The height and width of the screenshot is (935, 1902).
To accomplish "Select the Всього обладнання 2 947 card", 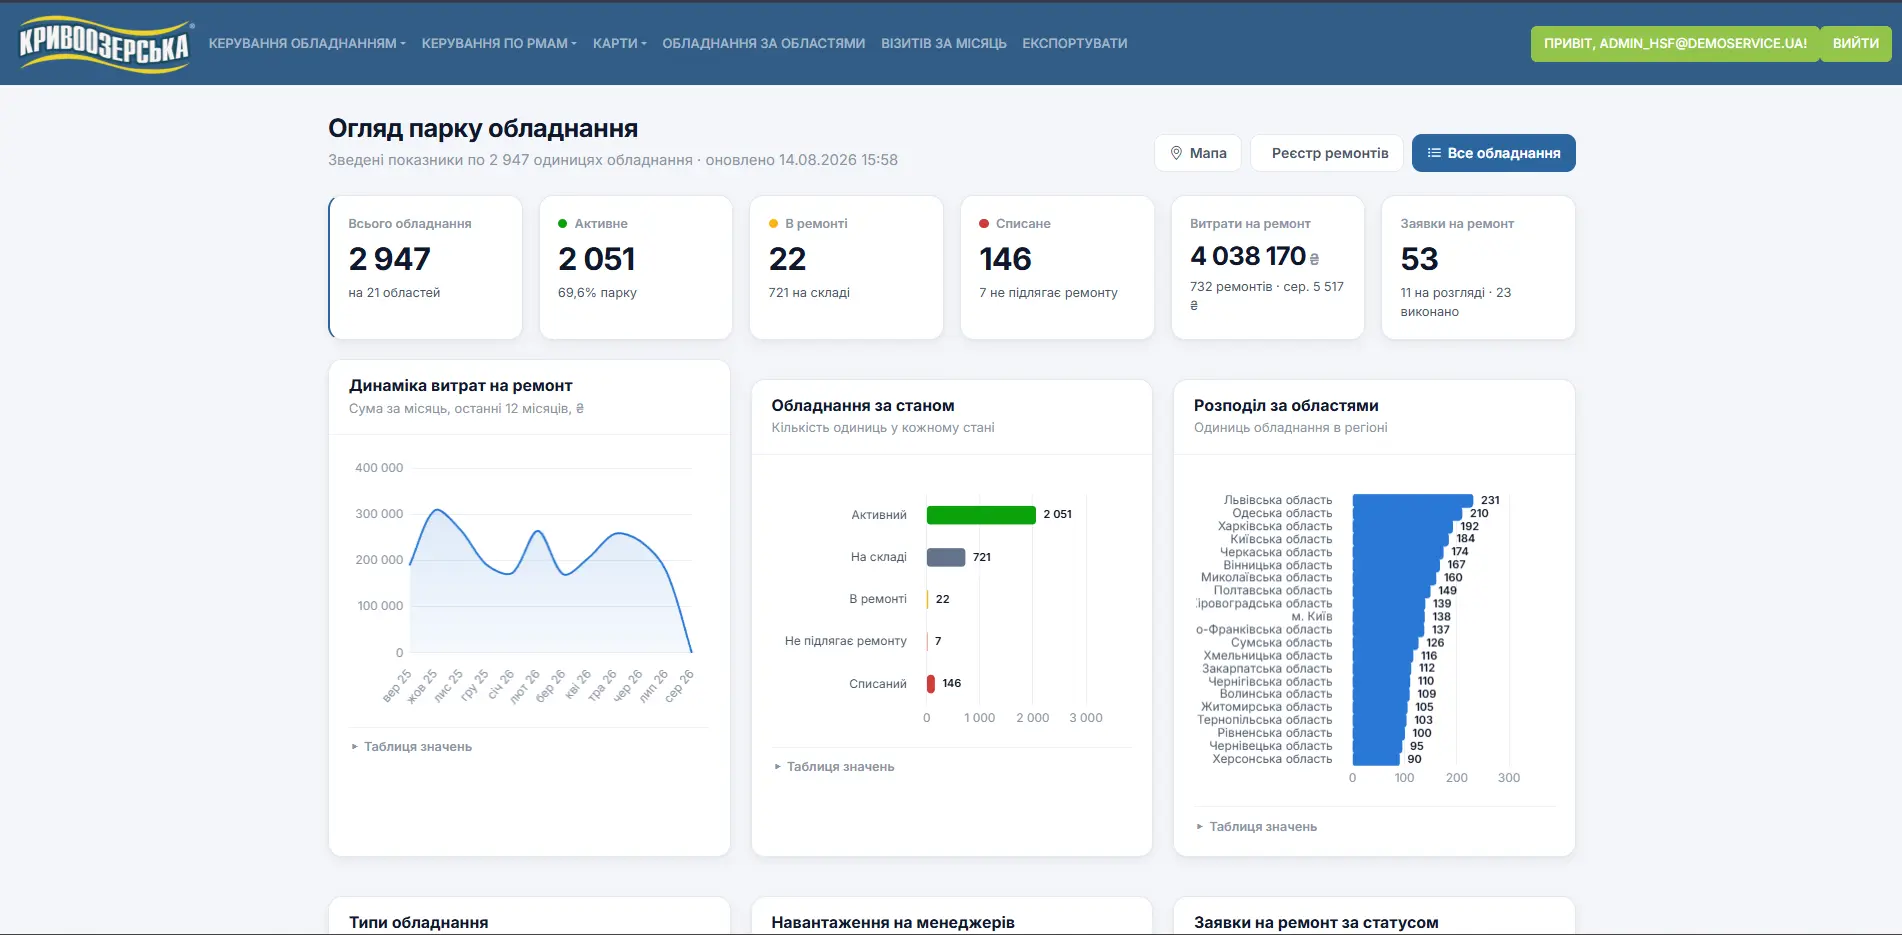I will click(x=425, y=267).
